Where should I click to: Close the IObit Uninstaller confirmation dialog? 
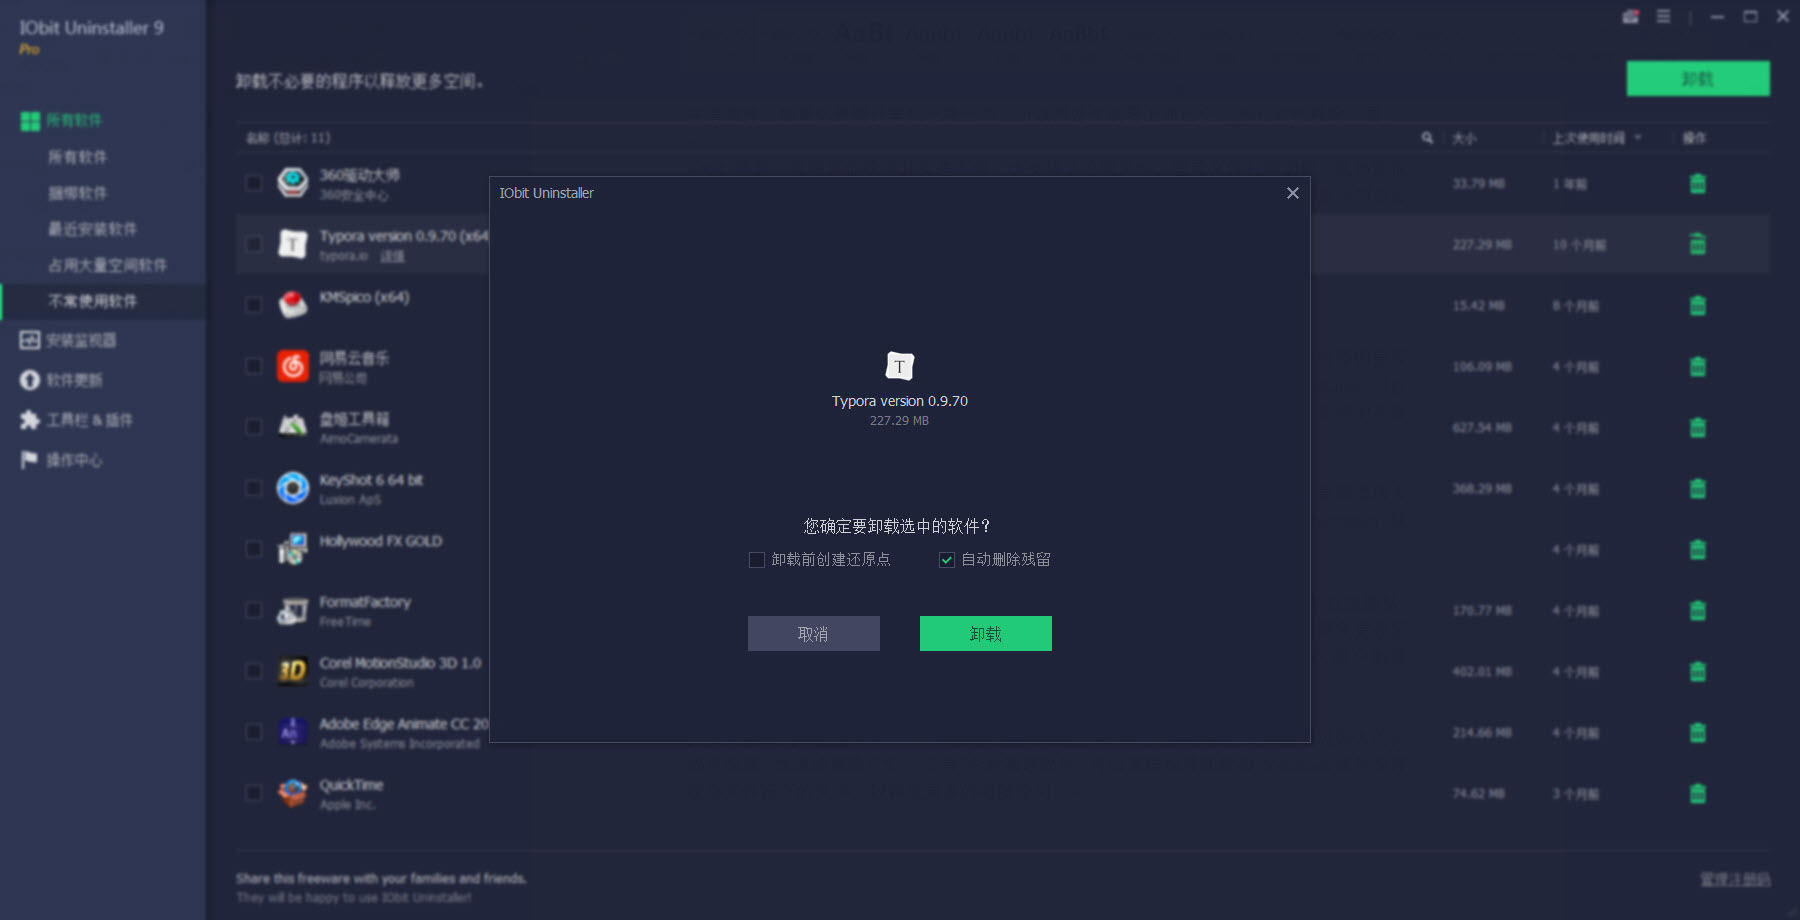click(x=1292, y=193)
